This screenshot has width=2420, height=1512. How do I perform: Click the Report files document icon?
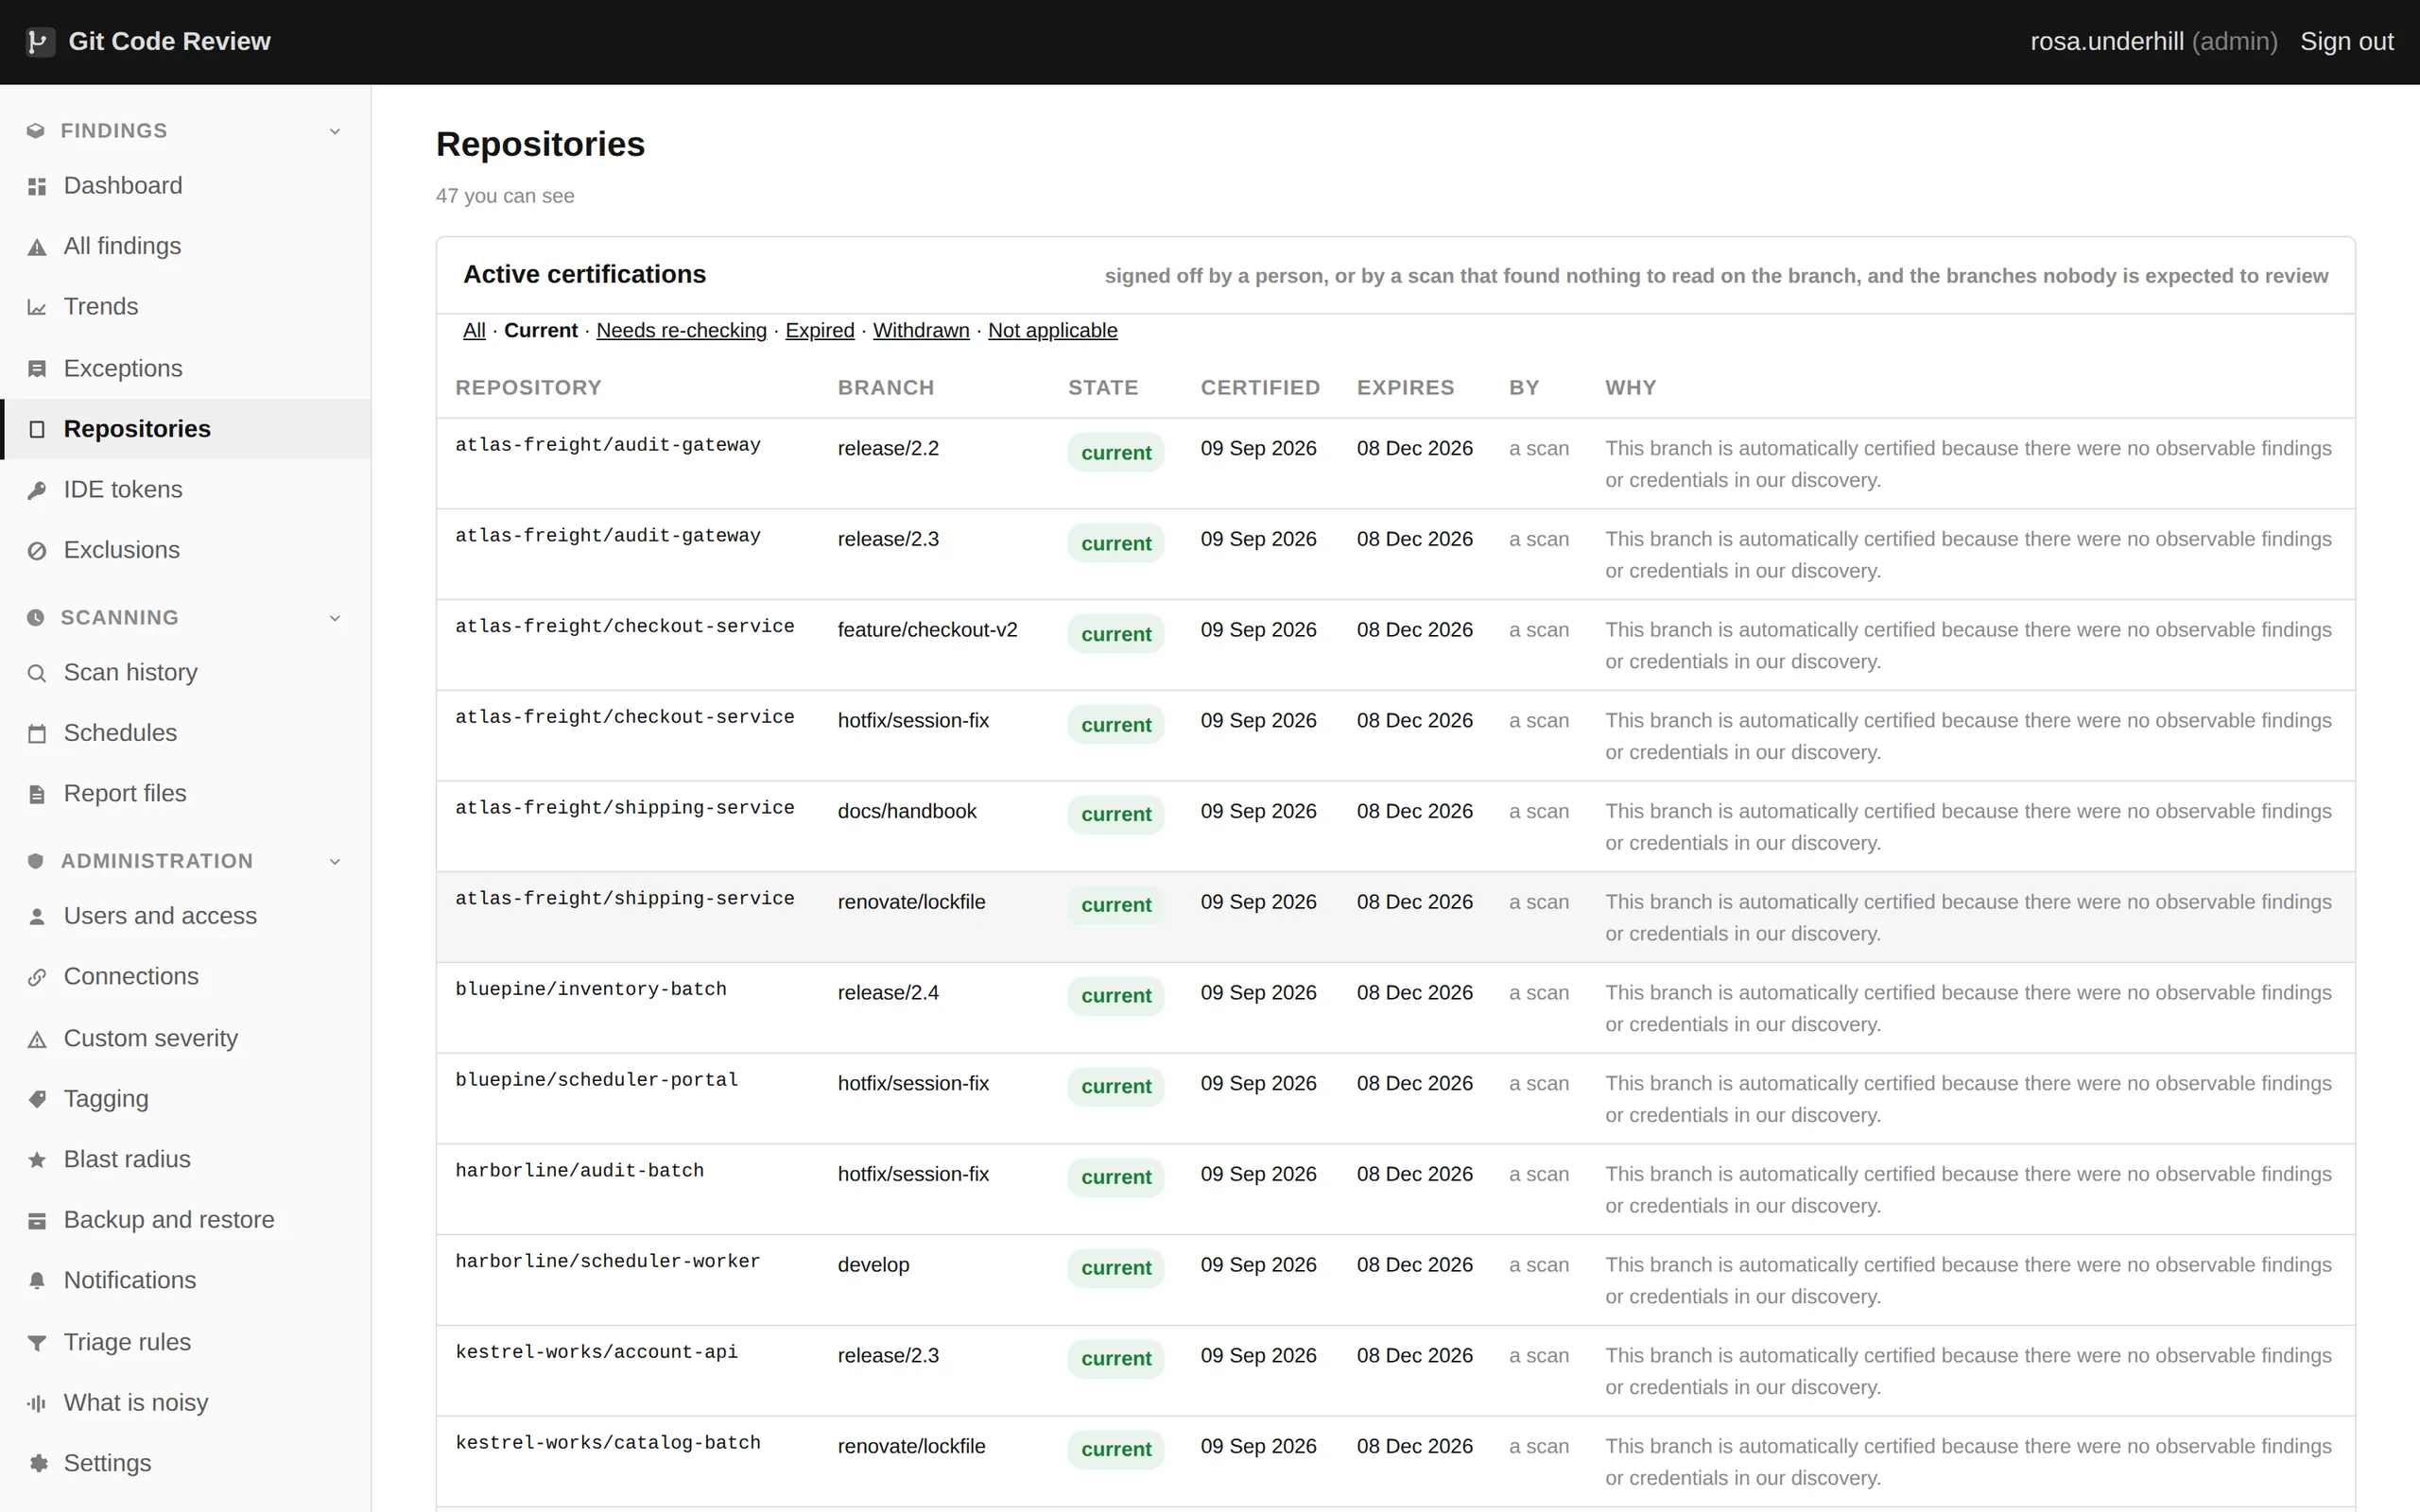[x=37, y=794]
